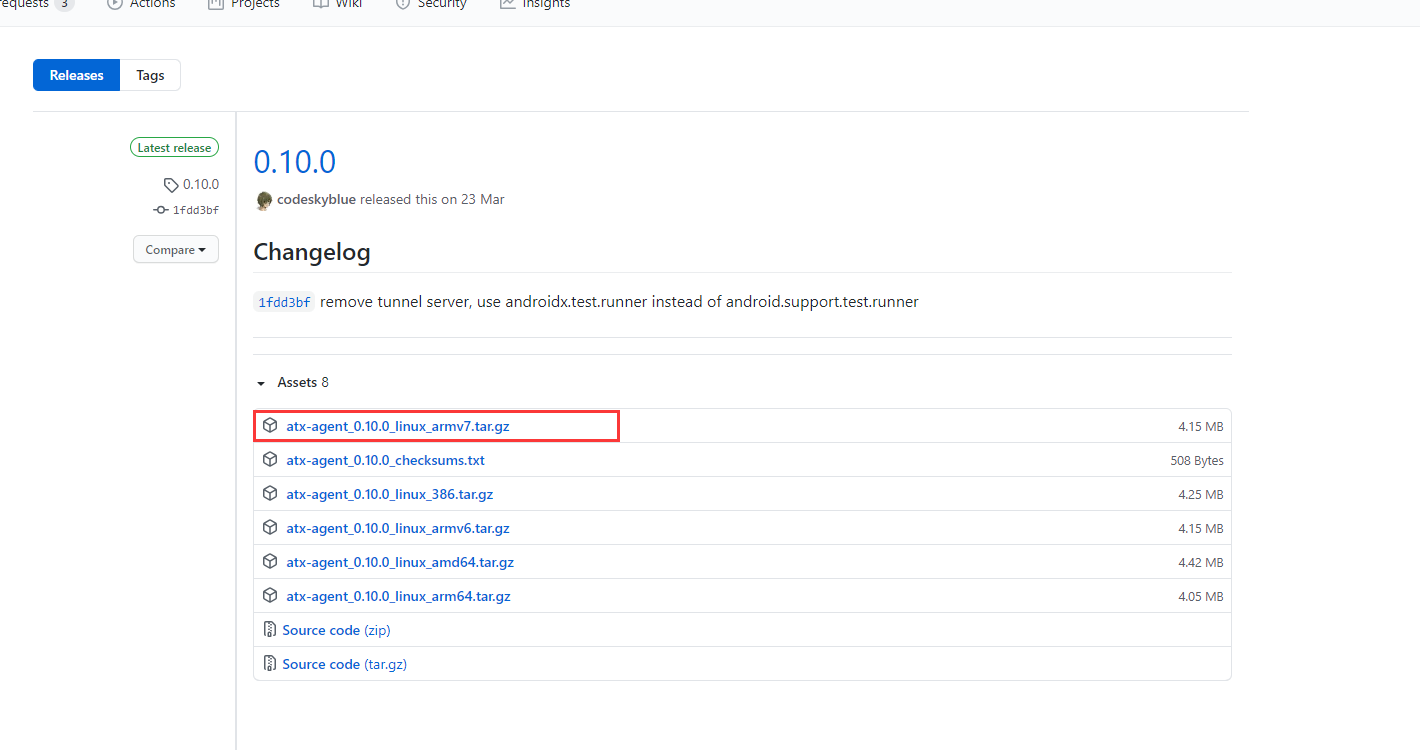1420x750 pixels.
Task: Download Source code (tar.gz)
Action: (344, 663)
